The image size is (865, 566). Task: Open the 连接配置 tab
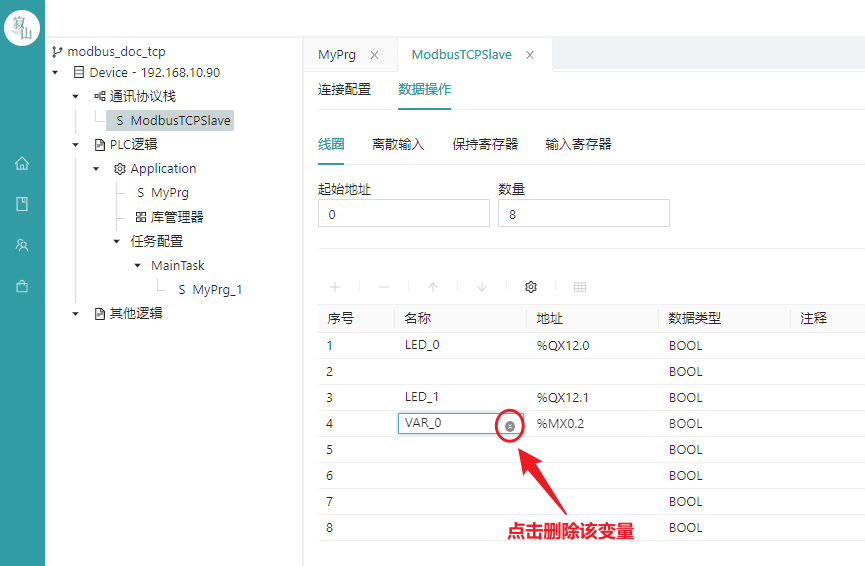pos(344,89)
